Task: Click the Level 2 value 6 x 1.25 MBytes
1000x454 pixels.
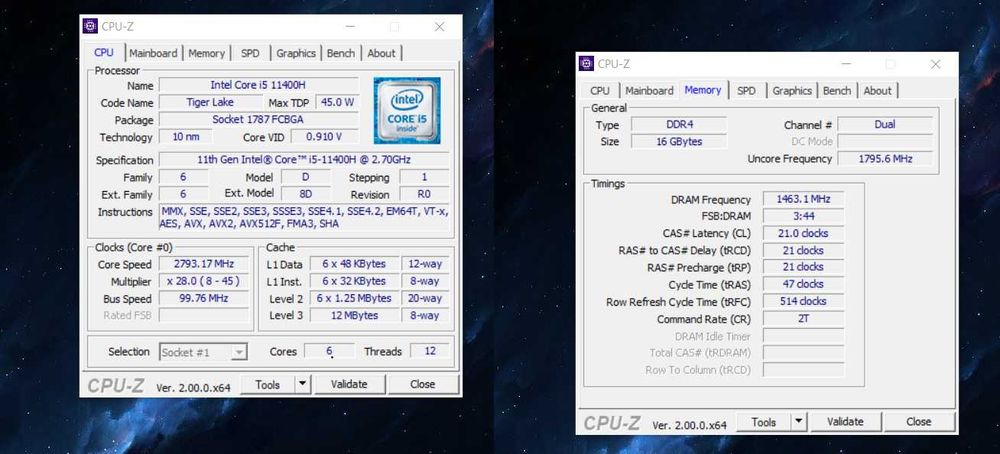Action: point(355,298)
